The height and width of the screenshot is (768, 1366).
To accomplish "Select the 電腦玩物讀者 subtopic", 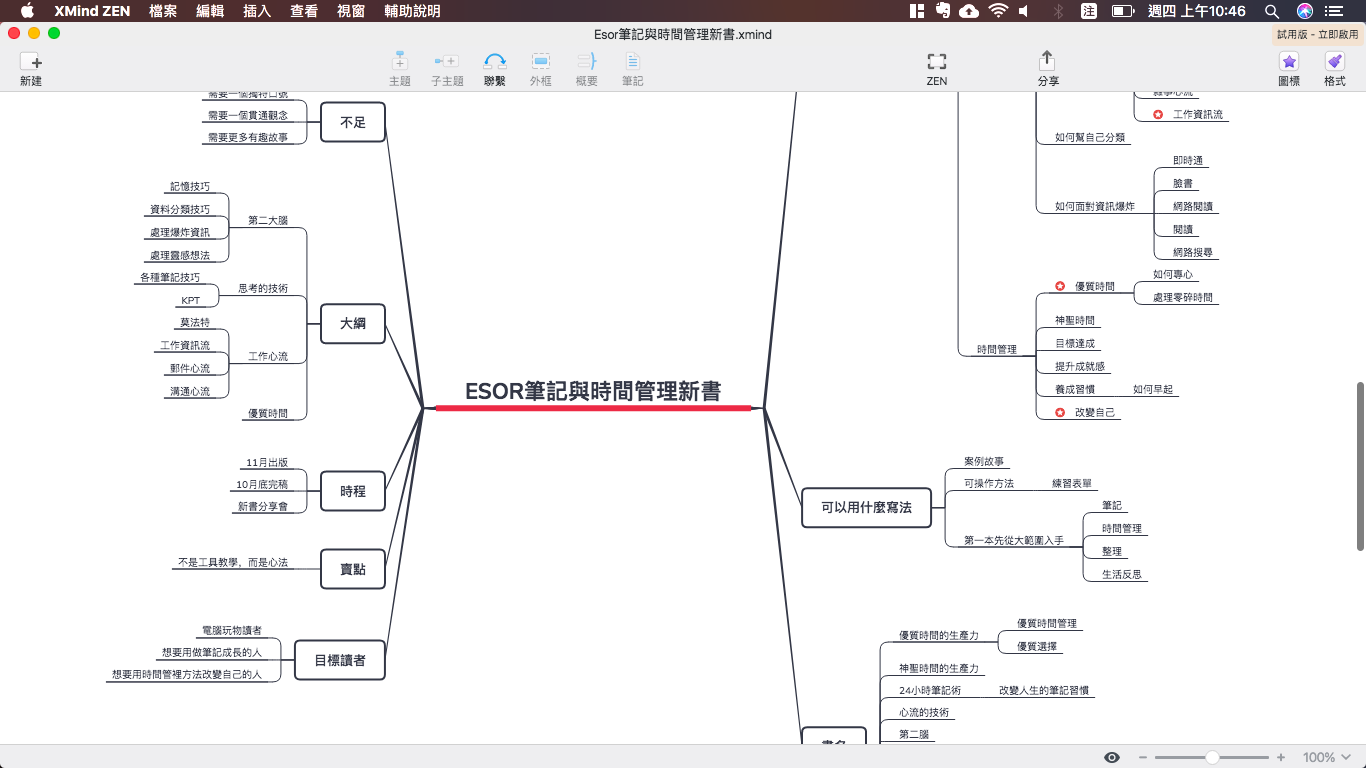I will click(x=232, y=630).
